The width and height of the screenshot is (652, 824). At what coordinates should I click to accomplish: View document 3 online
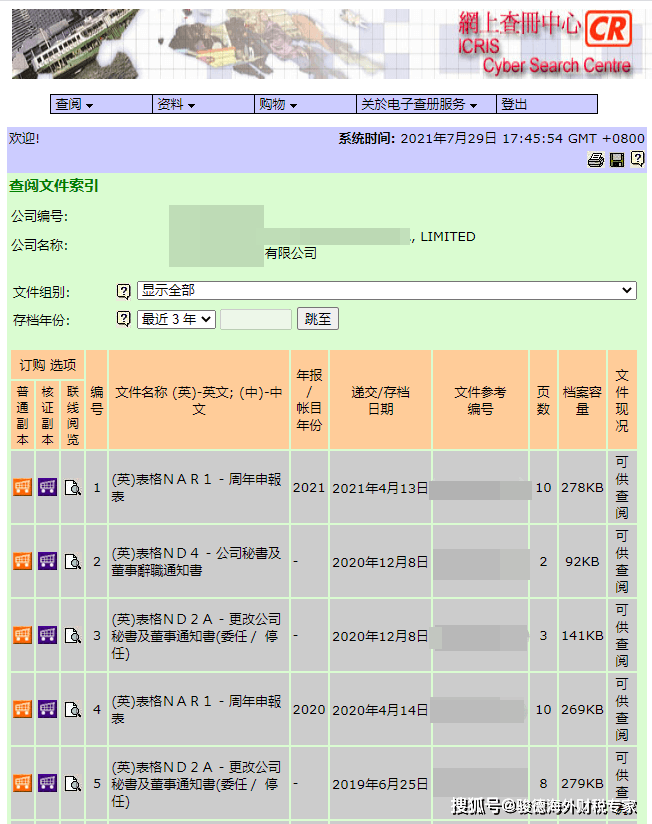(x=72, y=635)
